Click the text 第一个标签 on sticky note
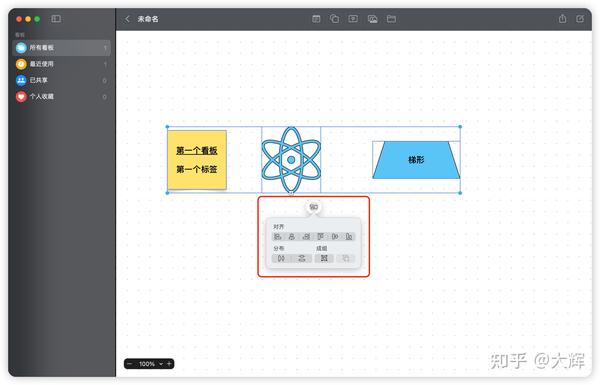 [197, 170]
